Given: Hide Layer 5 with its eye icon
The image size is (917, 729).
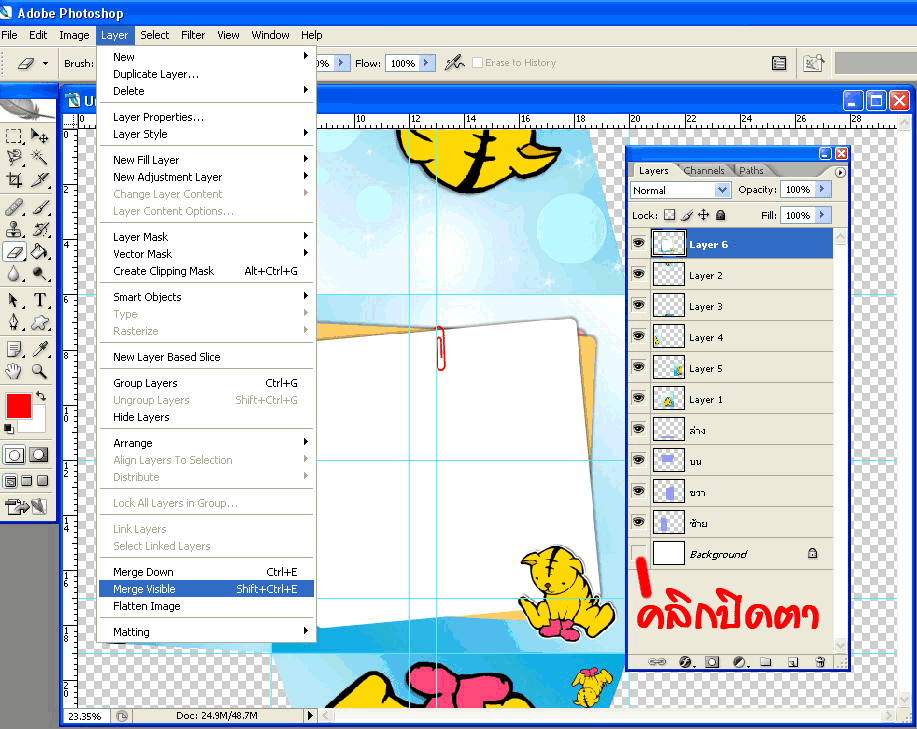Looking at the screenshot, I should 639,367.
